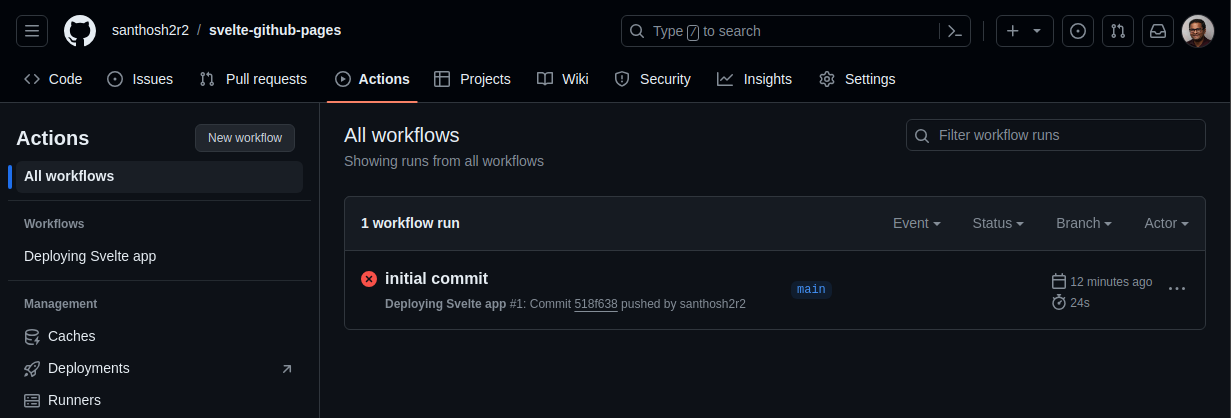
Task: Click the filter search magnifier icon
Action: (x=922, y=135)
